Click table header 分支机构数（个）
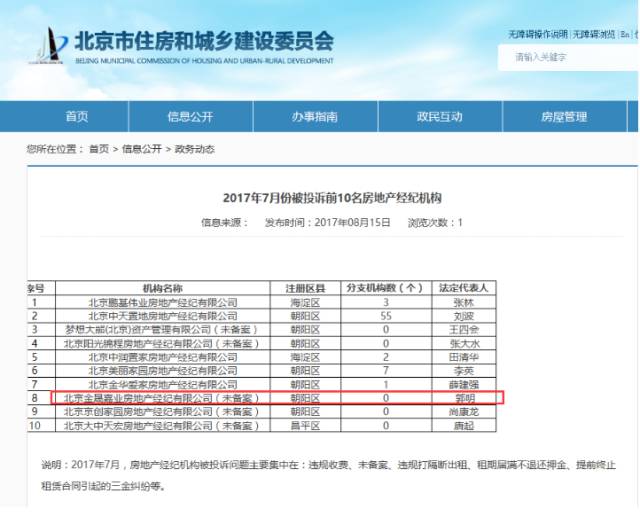The height and width of the screenshot is (517, 640). click(386, 288)
